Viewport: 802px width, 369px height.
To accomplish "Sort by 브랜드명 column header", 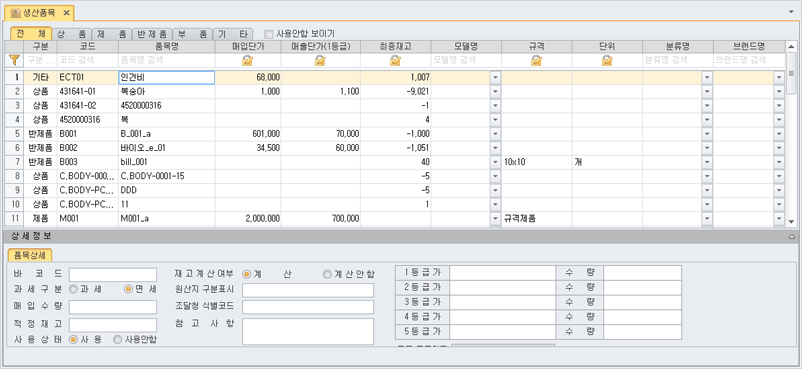I will coord(749,47).
